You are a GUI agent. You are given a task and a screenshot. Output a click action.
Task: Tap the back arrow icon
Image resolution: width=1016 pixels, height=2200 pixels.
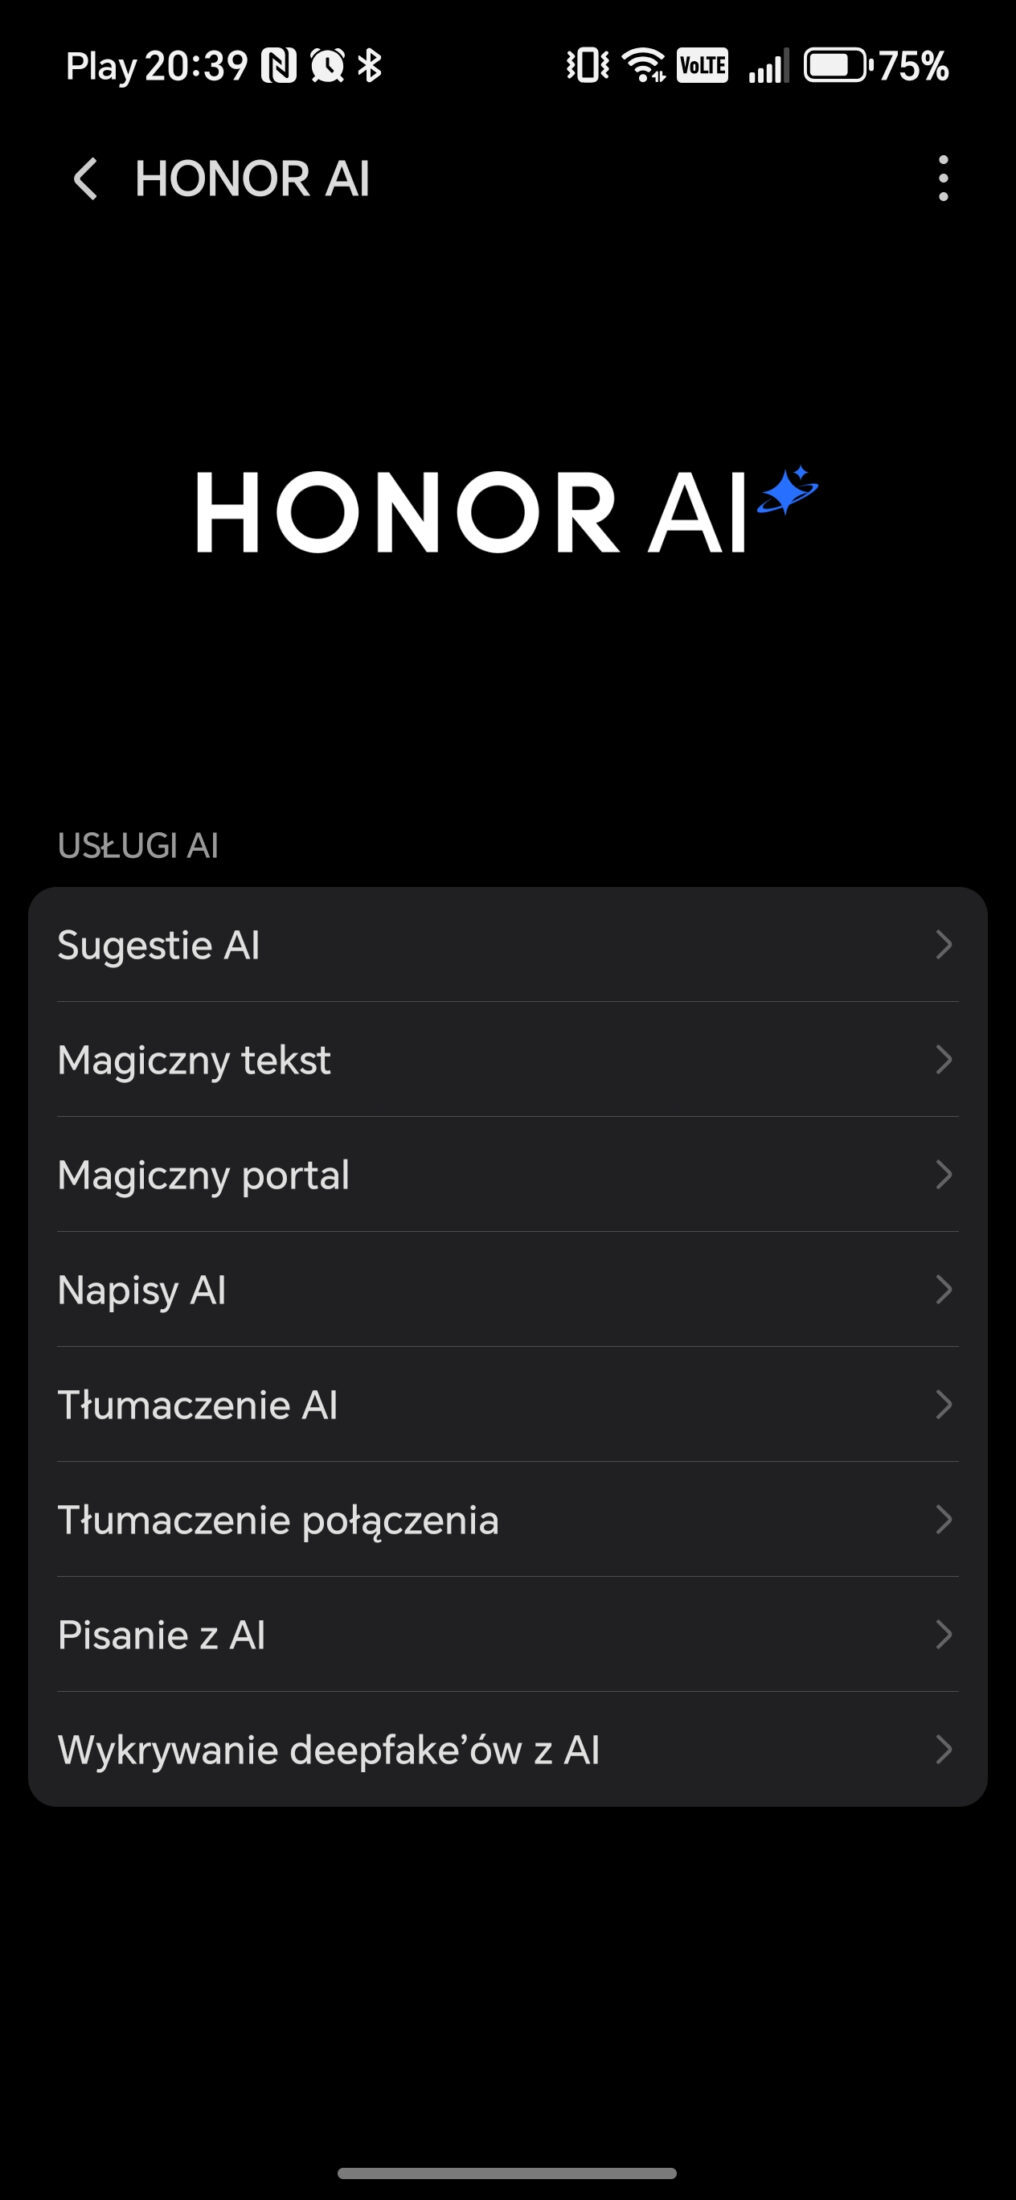[x=86, y=180]
